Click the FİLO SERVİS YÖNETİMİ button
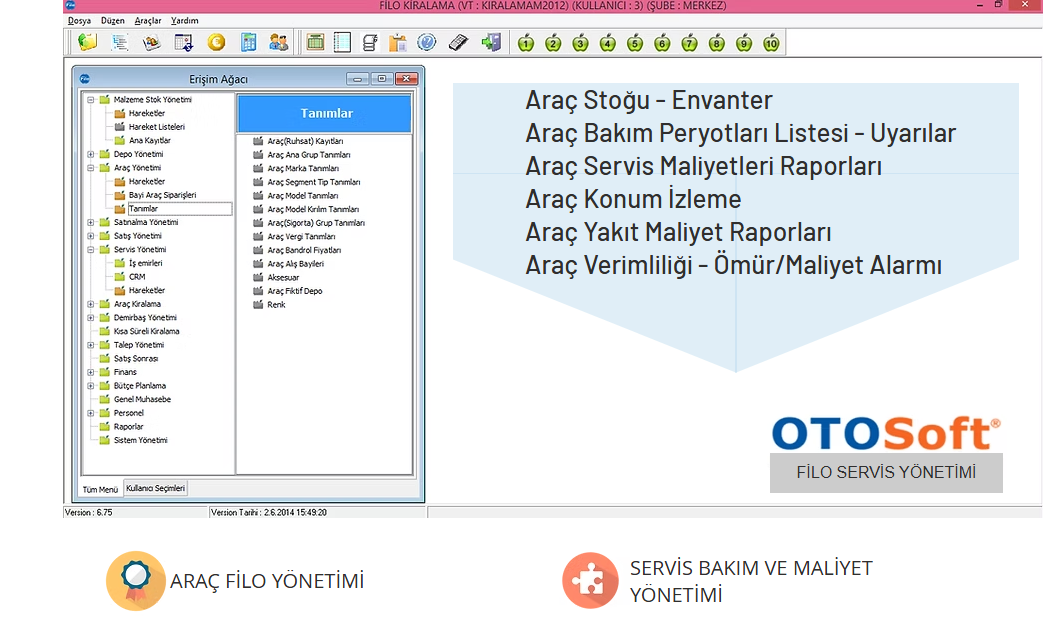Image resolution: width=1063 pixels, height=638 pixels. pyautogui.click(x=886, y=473)
